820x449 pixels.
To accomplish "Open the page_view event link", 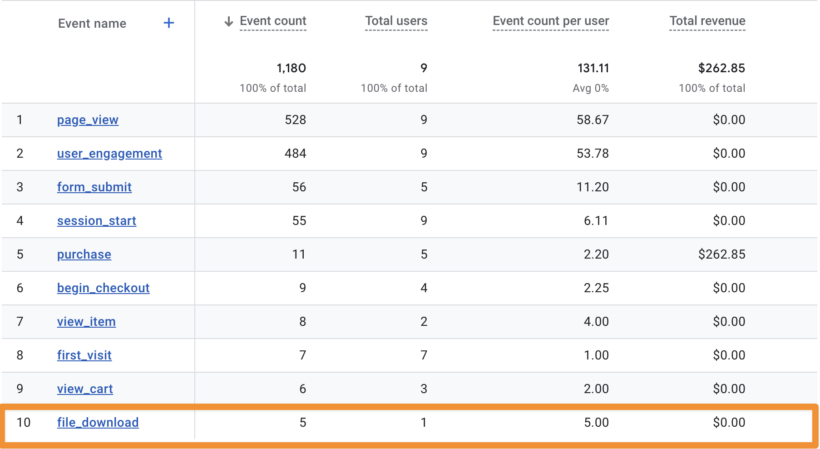I will coord(88,120).
